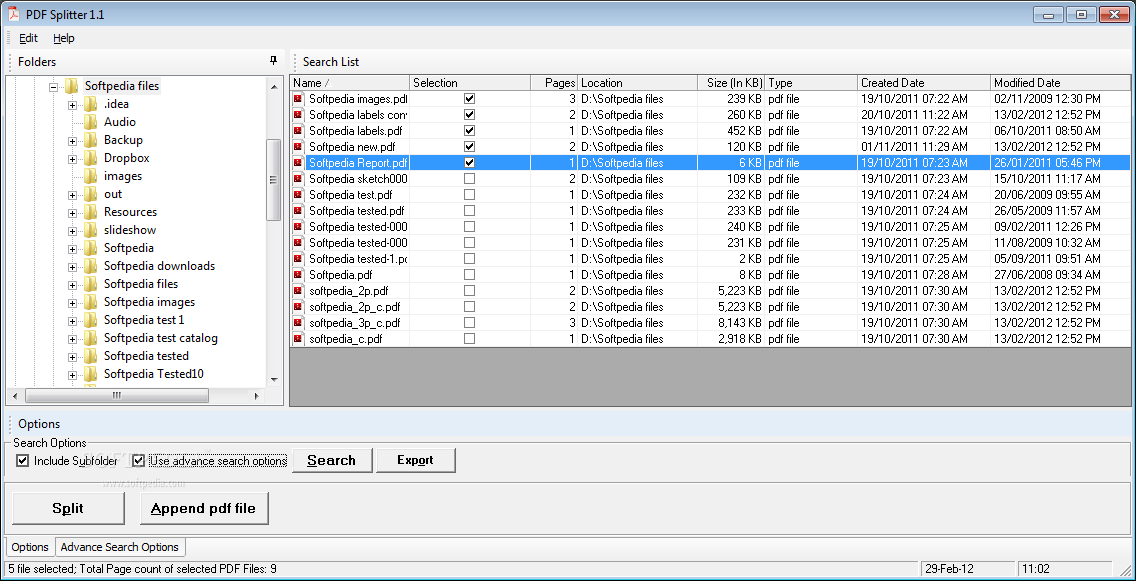This screenshot has width=1136, height=581.
Task: Click the PDF icon of softpedia_c.pdf
Action: pyautogui.click(x=298, y=338)
